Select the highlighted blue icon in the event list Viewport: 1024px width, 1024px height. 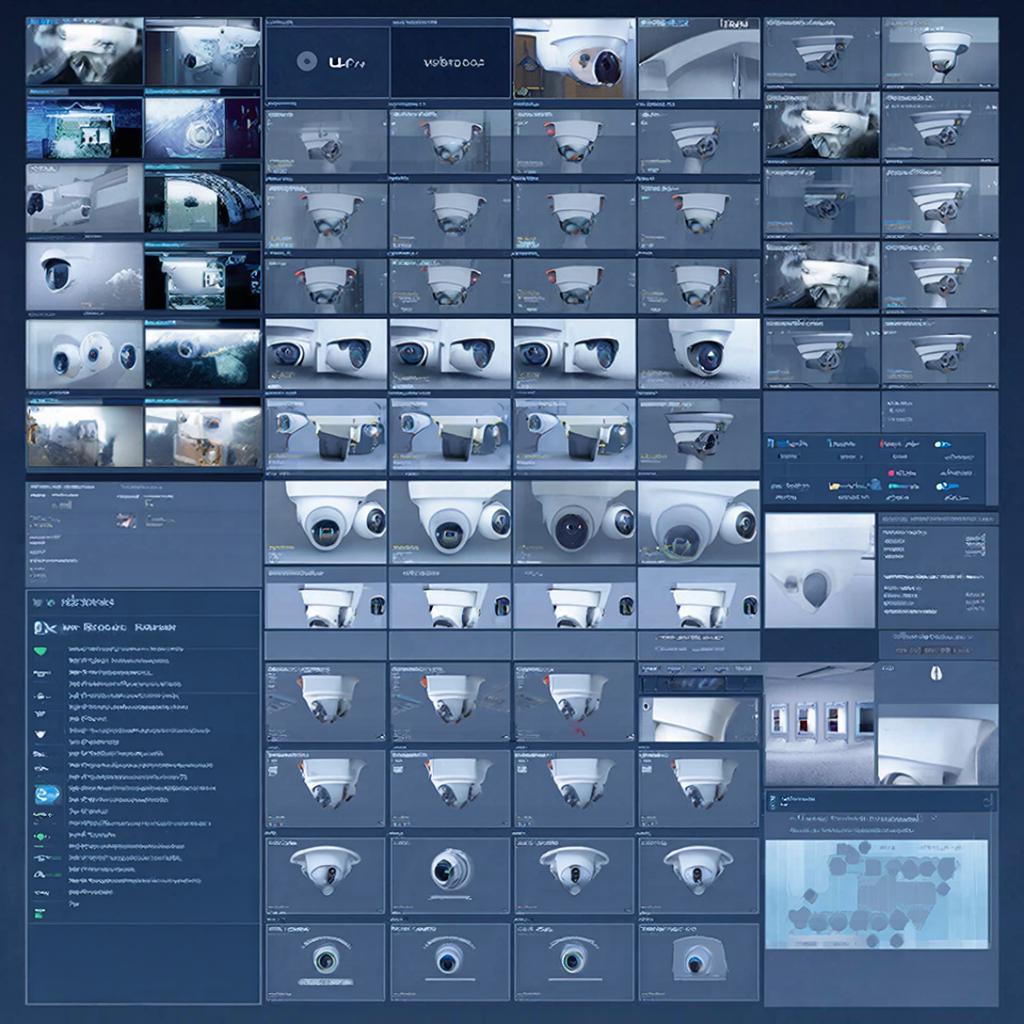[47, 794]
